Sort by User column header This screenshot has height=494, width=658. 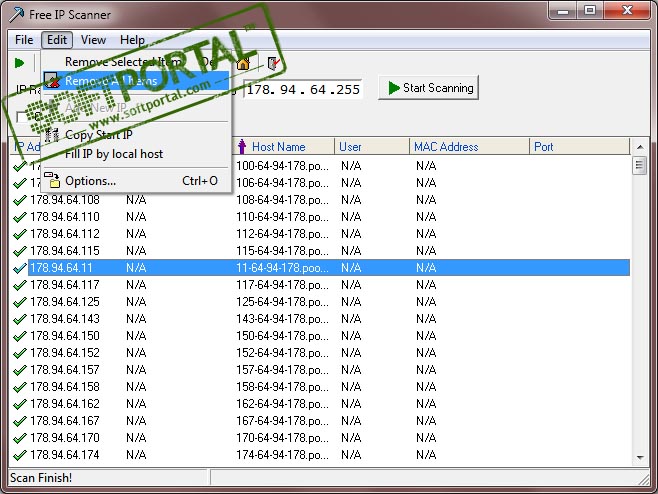(x=372, y=146)
